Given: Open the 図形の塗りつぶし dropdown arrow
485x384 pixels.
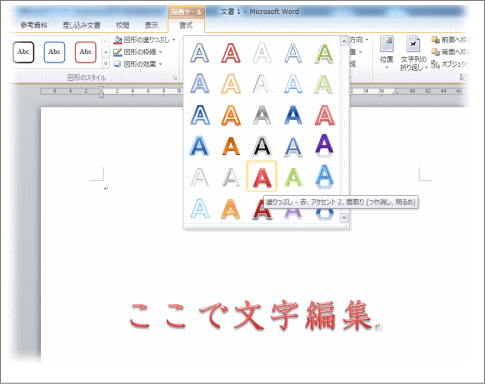Looking at the screenshot, I should coord(174,40).
